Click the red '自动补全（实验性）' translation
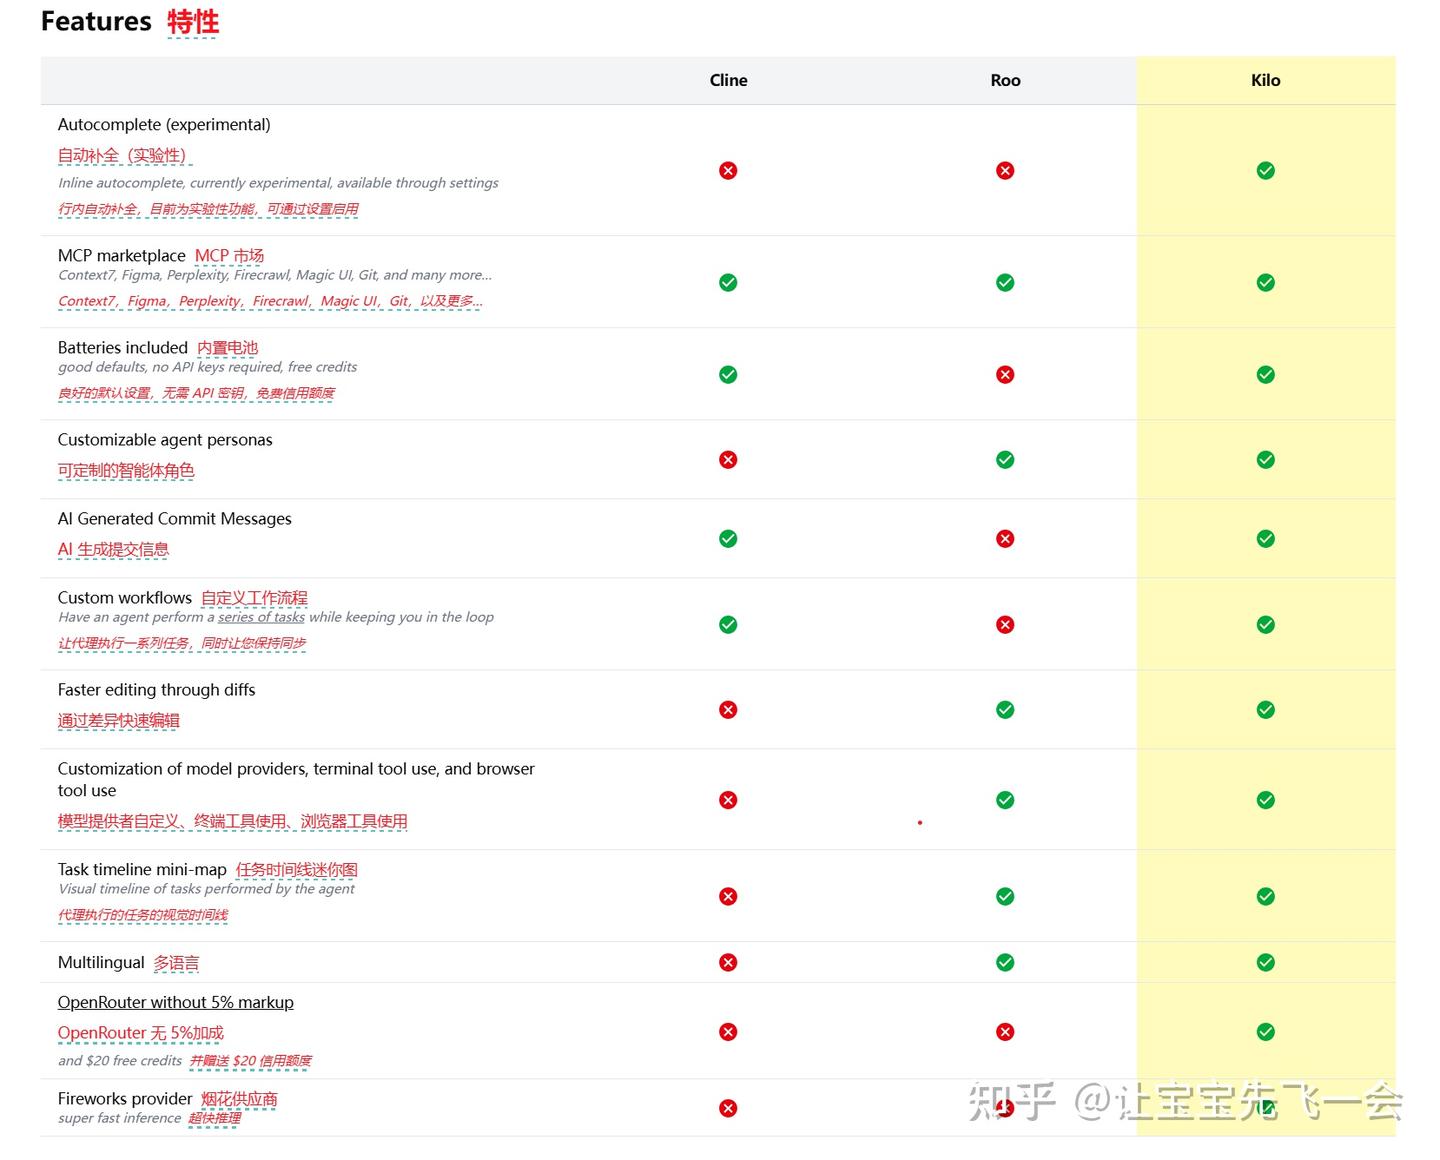The height and width of the screenshot is (1160, 1440). pos(124,156)
